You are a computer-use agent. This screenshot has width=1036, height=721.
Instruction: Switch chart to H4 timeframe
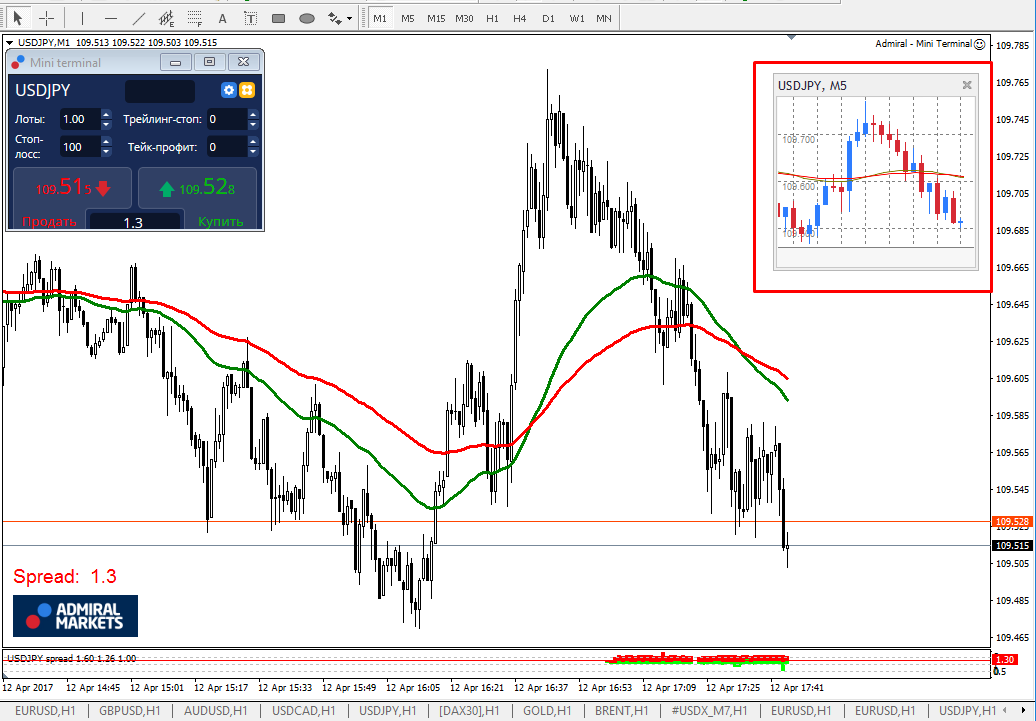click(520, 19)
